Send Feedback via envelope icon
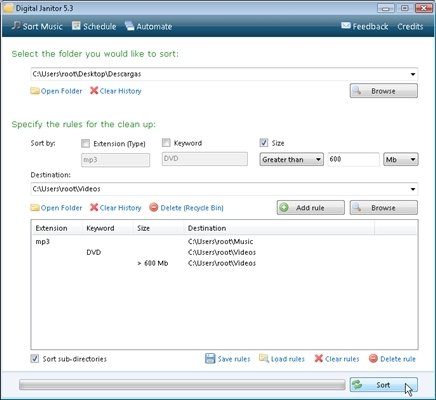 click(x=346, y=26)
